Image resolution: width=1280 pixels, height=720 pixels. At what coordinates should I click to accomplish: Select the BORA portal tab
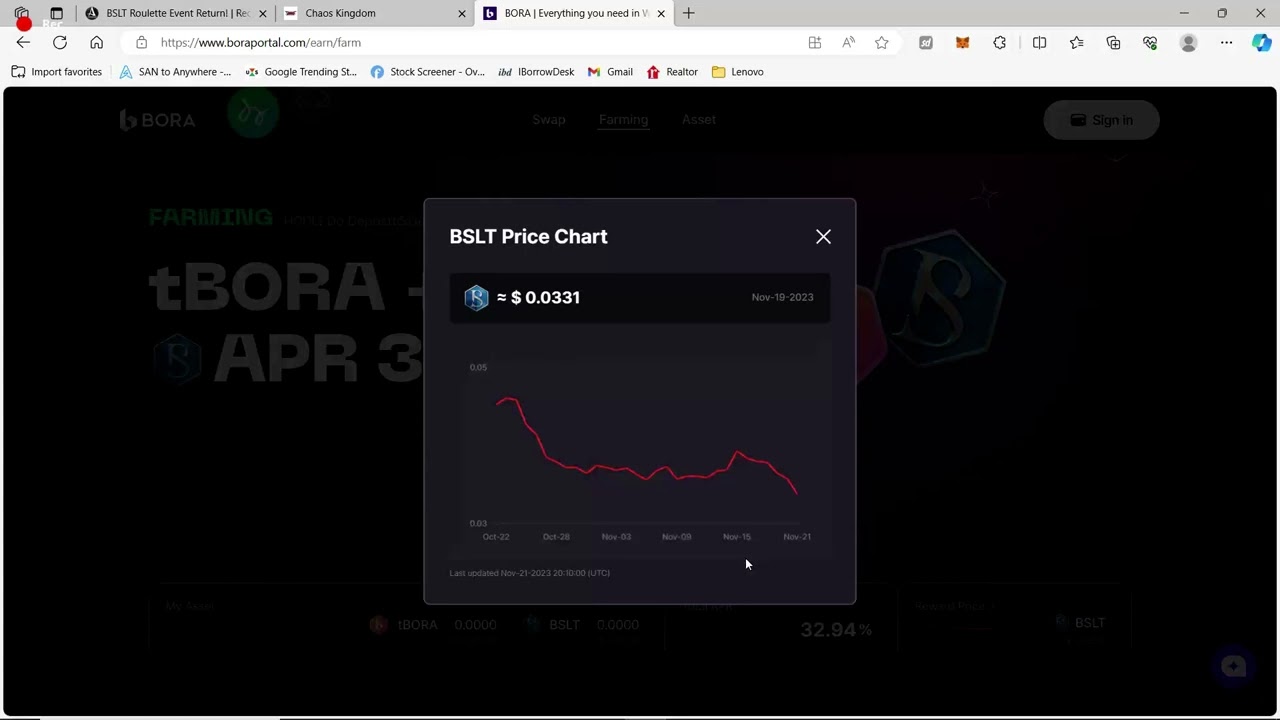tap(572, 13)
